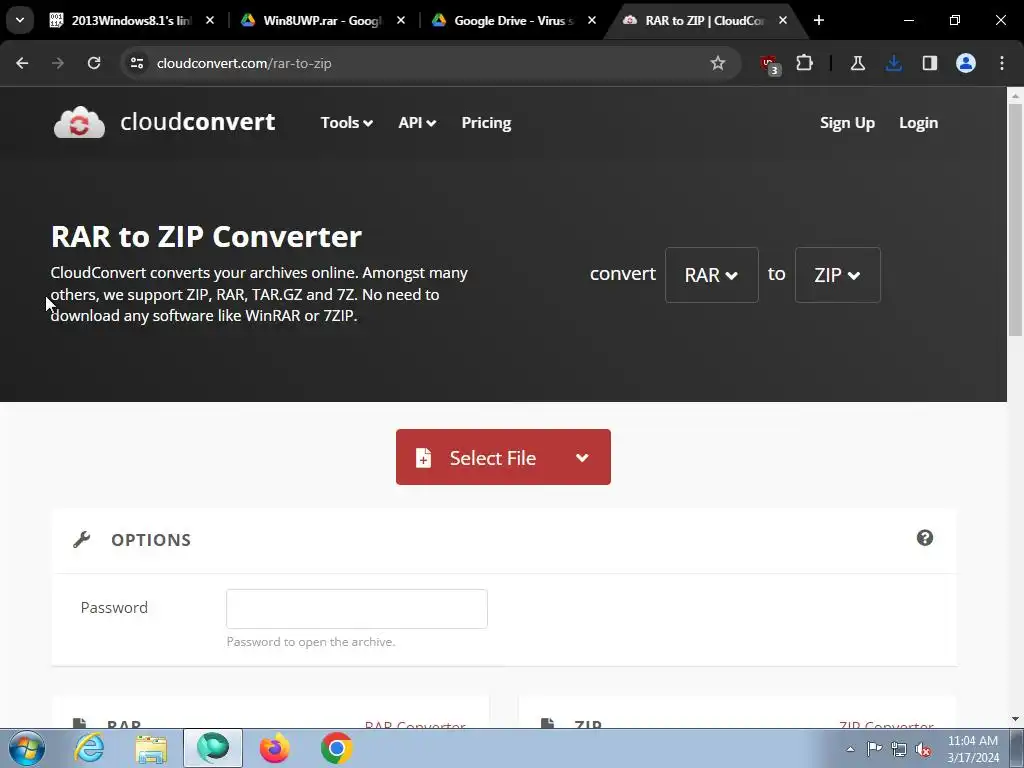Open the uBlock extension icon with badge 3
The image size is (1024, 768).
(x=770, y=64)
